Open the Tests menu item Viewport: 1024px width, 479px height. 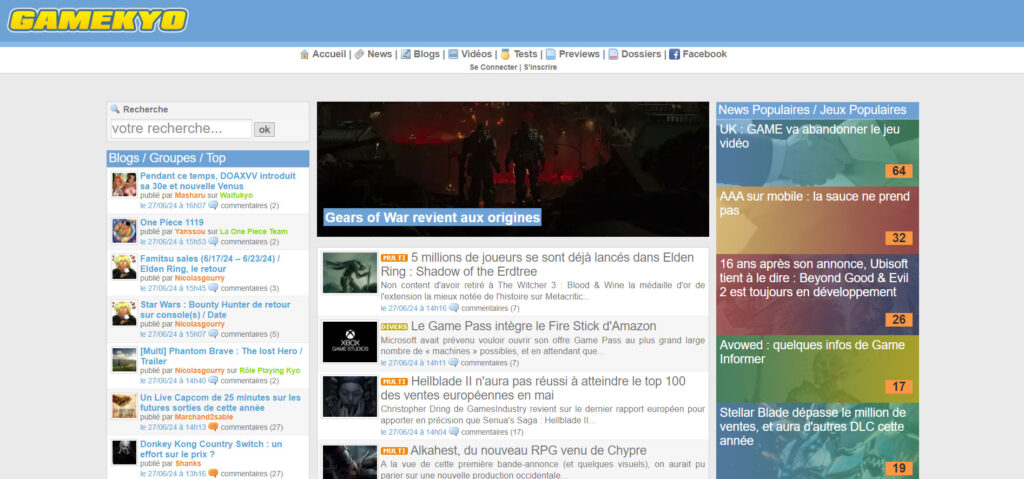pos(525,54)
